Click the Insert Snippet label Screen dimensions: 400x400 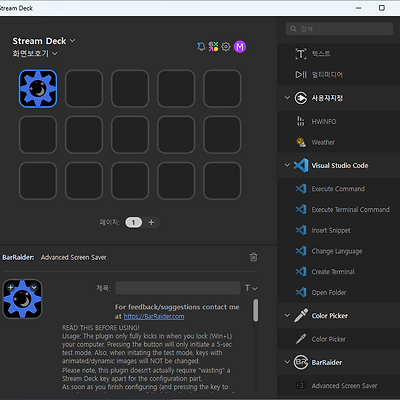pyautogui.click(x=331, y=230)
